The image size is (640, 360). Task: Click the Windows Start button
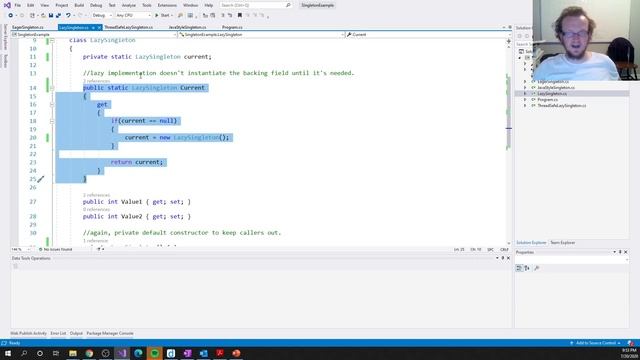pos(7,353)
